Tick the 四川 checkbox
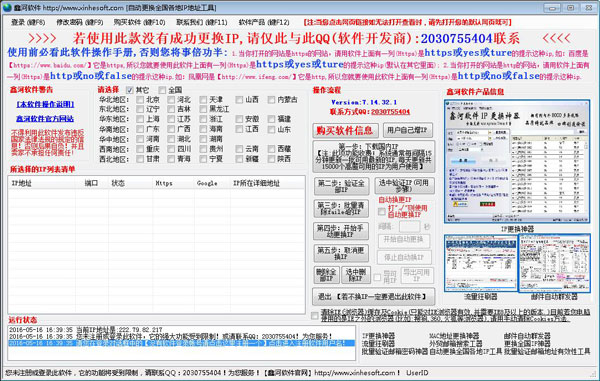The image size is (600, 381). point(171,149)
